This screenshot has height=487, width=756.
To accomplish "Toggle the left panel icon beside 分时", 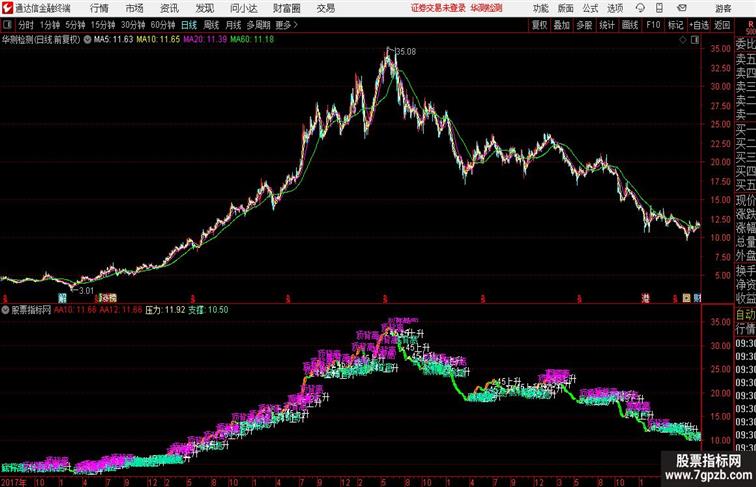I will pos(7,25).
